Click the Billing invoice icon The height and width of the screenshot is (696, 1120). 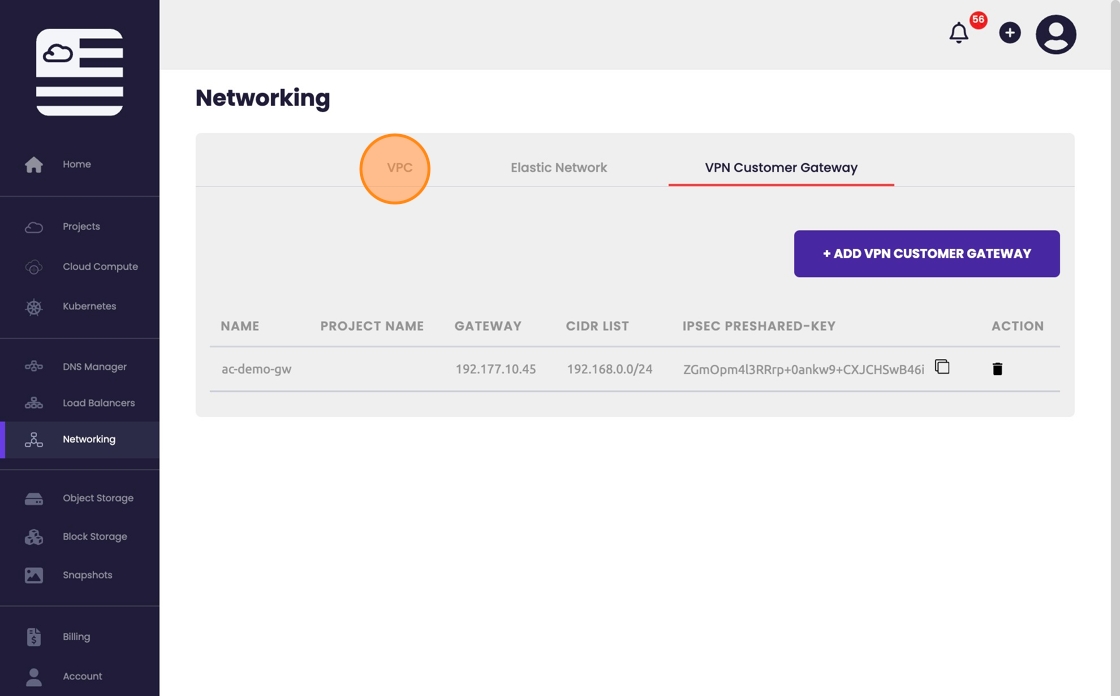pyautogui.click(x=34, y=637)
